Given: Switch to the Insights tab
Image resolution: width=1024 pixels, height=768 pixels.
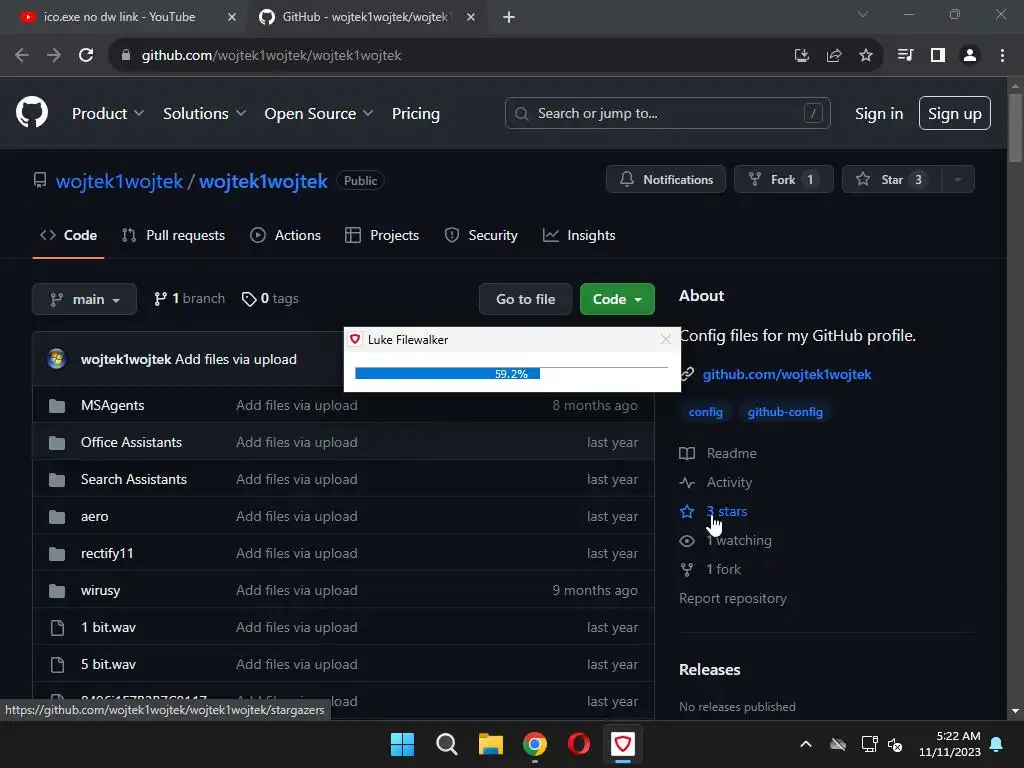Looking at the screenshot, I should [x=579, y=235].
